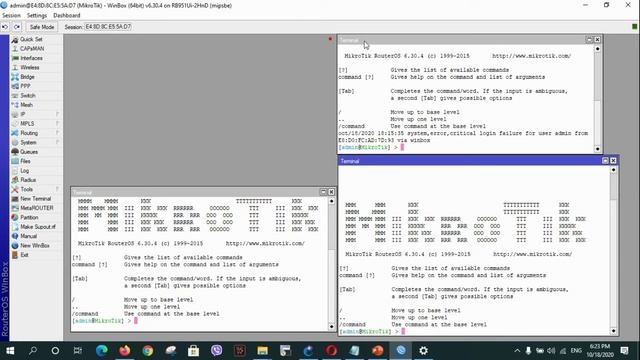Open File Explorer from taskbar
This screenshot has height=360, width=640.
[x=262, y=351]
